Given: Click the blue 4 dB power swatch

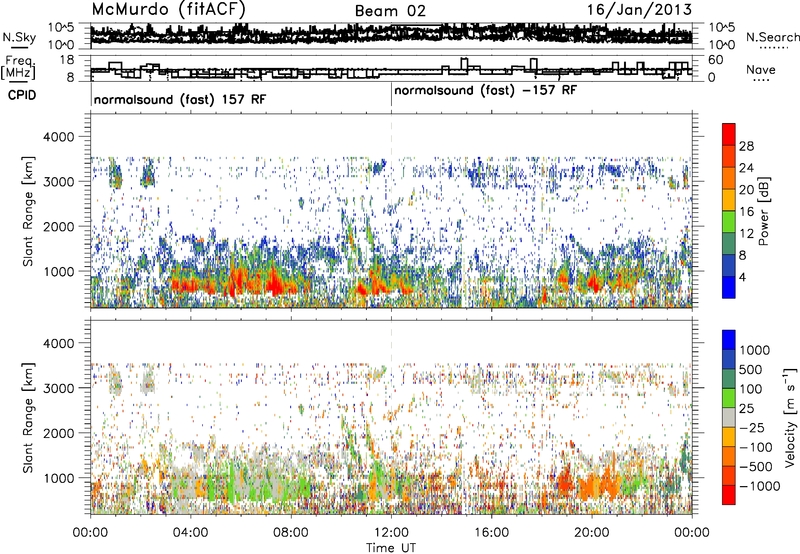Looking at the screenshot, I should coord(729,287).
